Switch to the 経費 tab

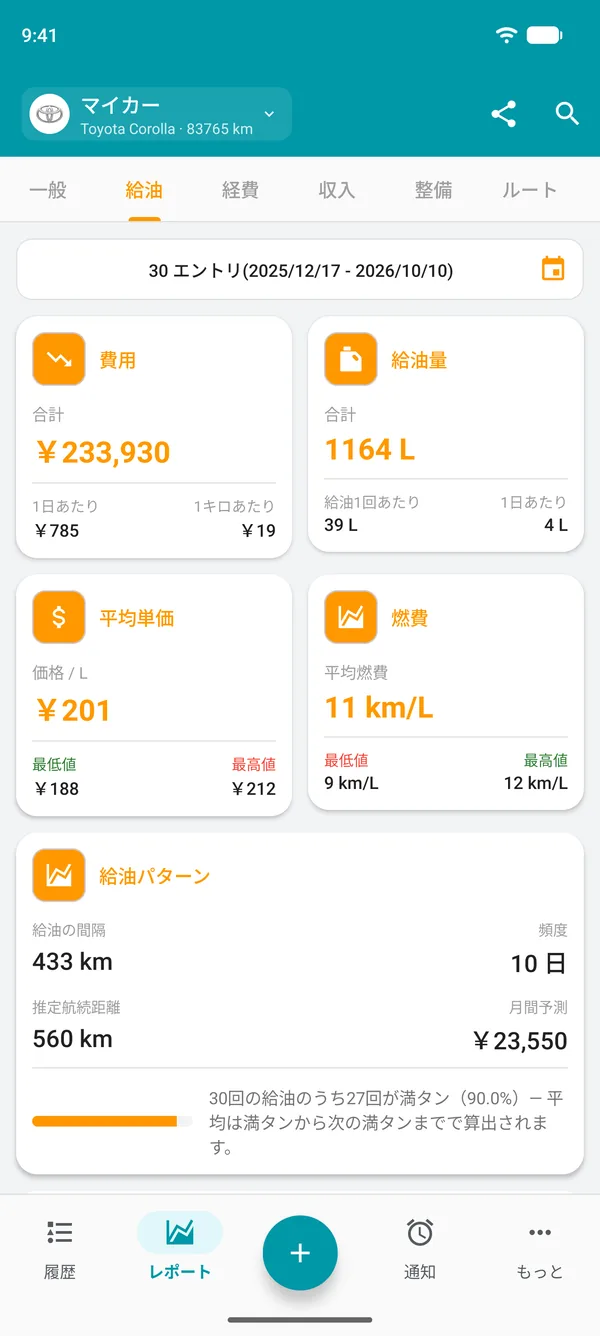pos(240,190)
